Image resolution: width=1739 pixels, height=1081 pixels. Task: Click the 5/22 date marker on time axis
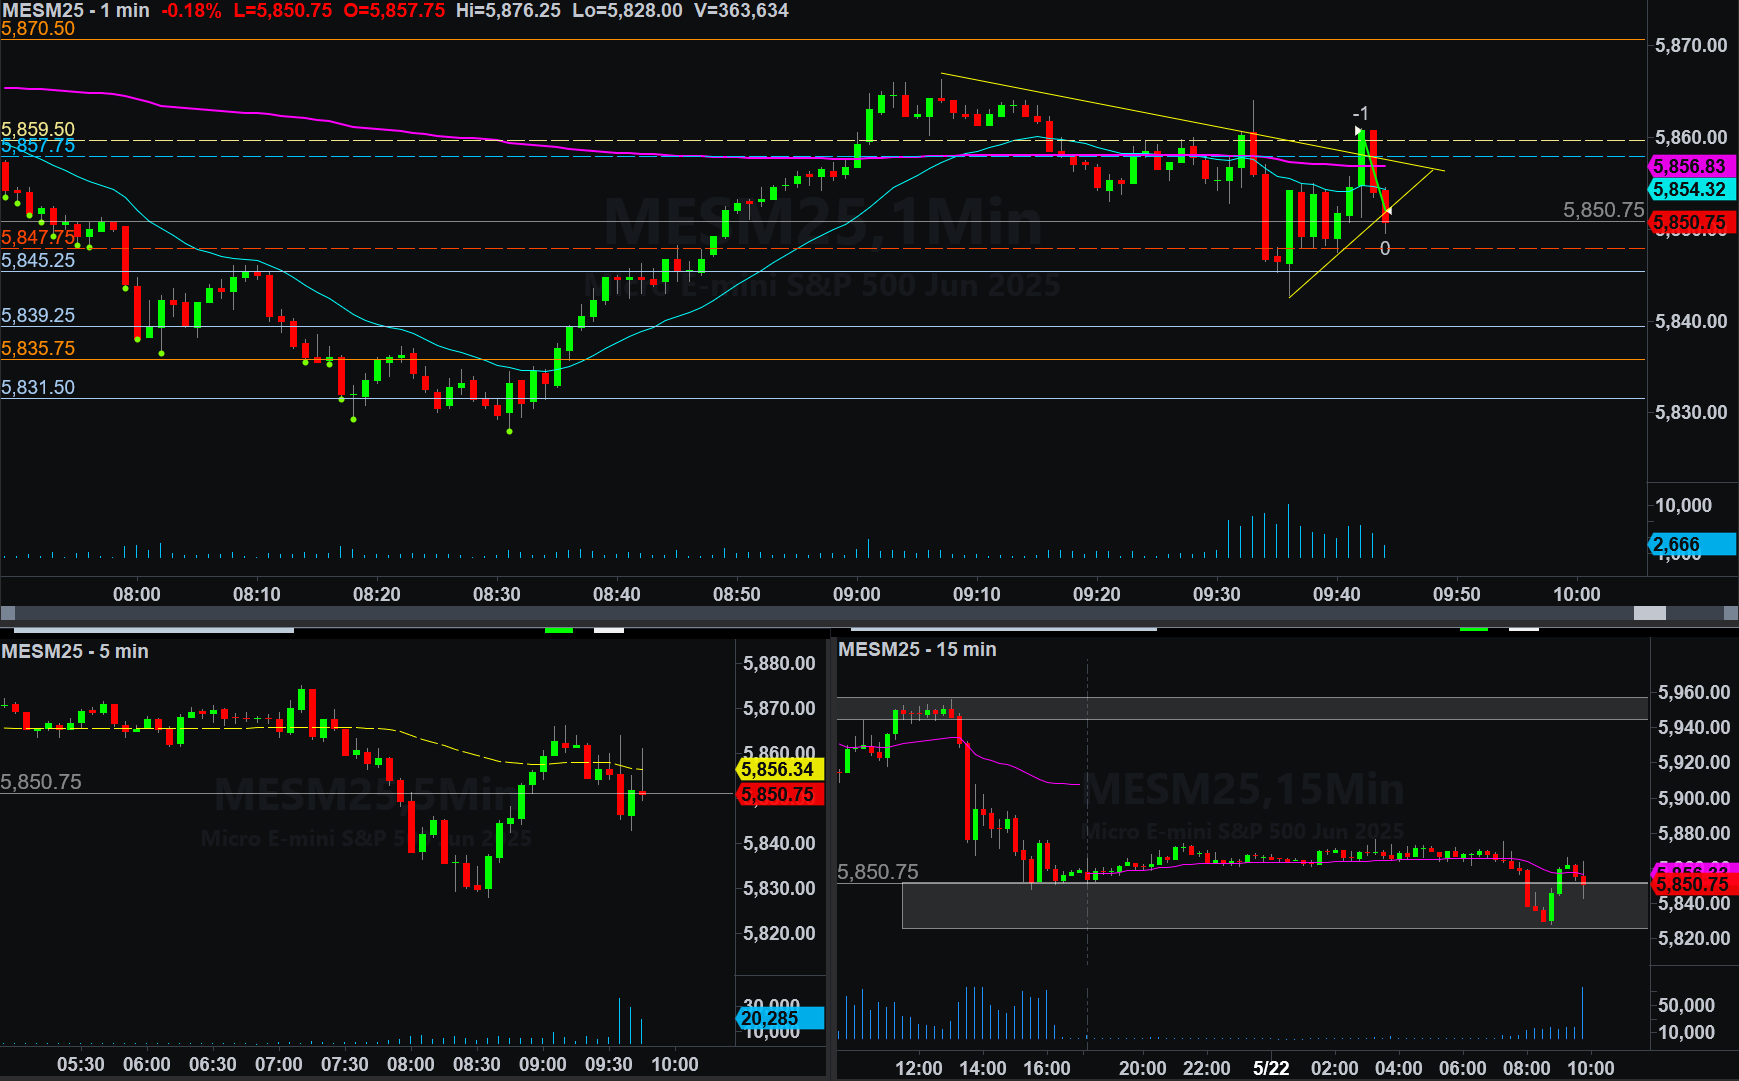click(1271, 1068)
